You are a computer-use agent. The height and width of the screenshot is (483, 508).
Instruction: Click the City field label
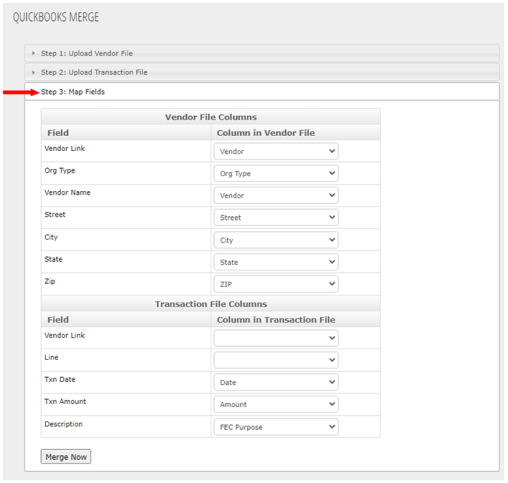point(51,237)
